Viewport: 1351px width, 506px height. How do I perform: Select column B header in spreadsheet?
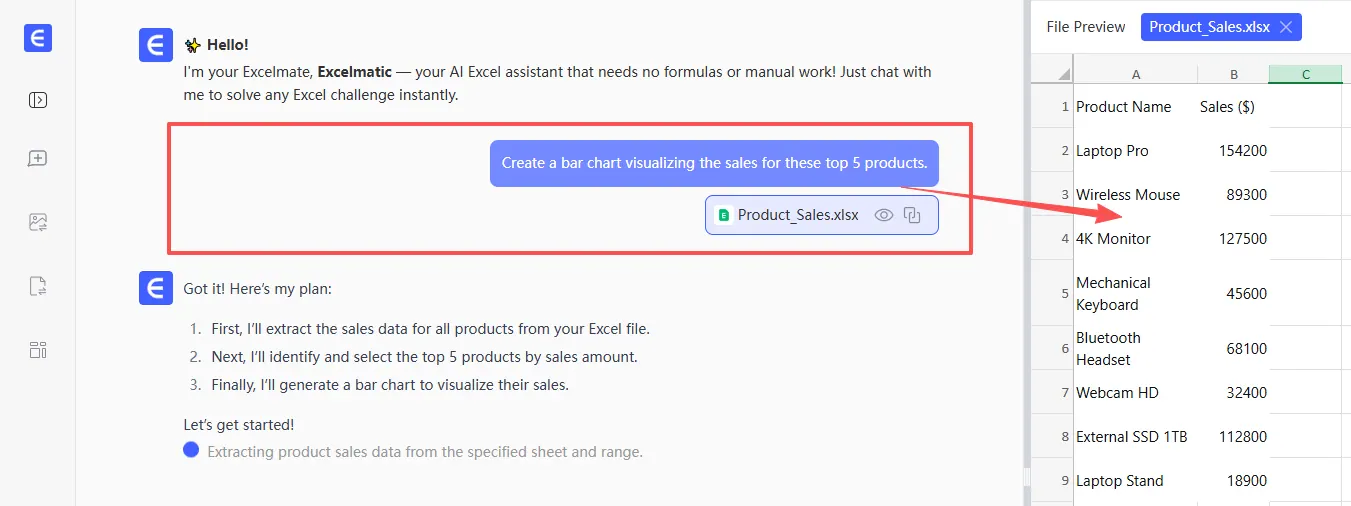click(x=1234, y=75)
